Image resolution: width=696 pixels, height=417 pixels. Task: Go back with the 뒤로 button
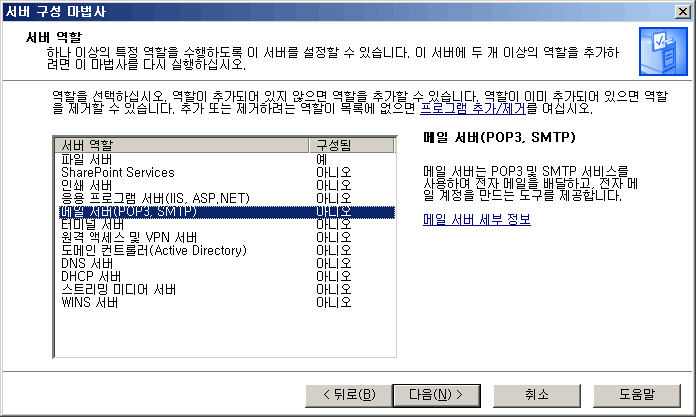(343, 395)
